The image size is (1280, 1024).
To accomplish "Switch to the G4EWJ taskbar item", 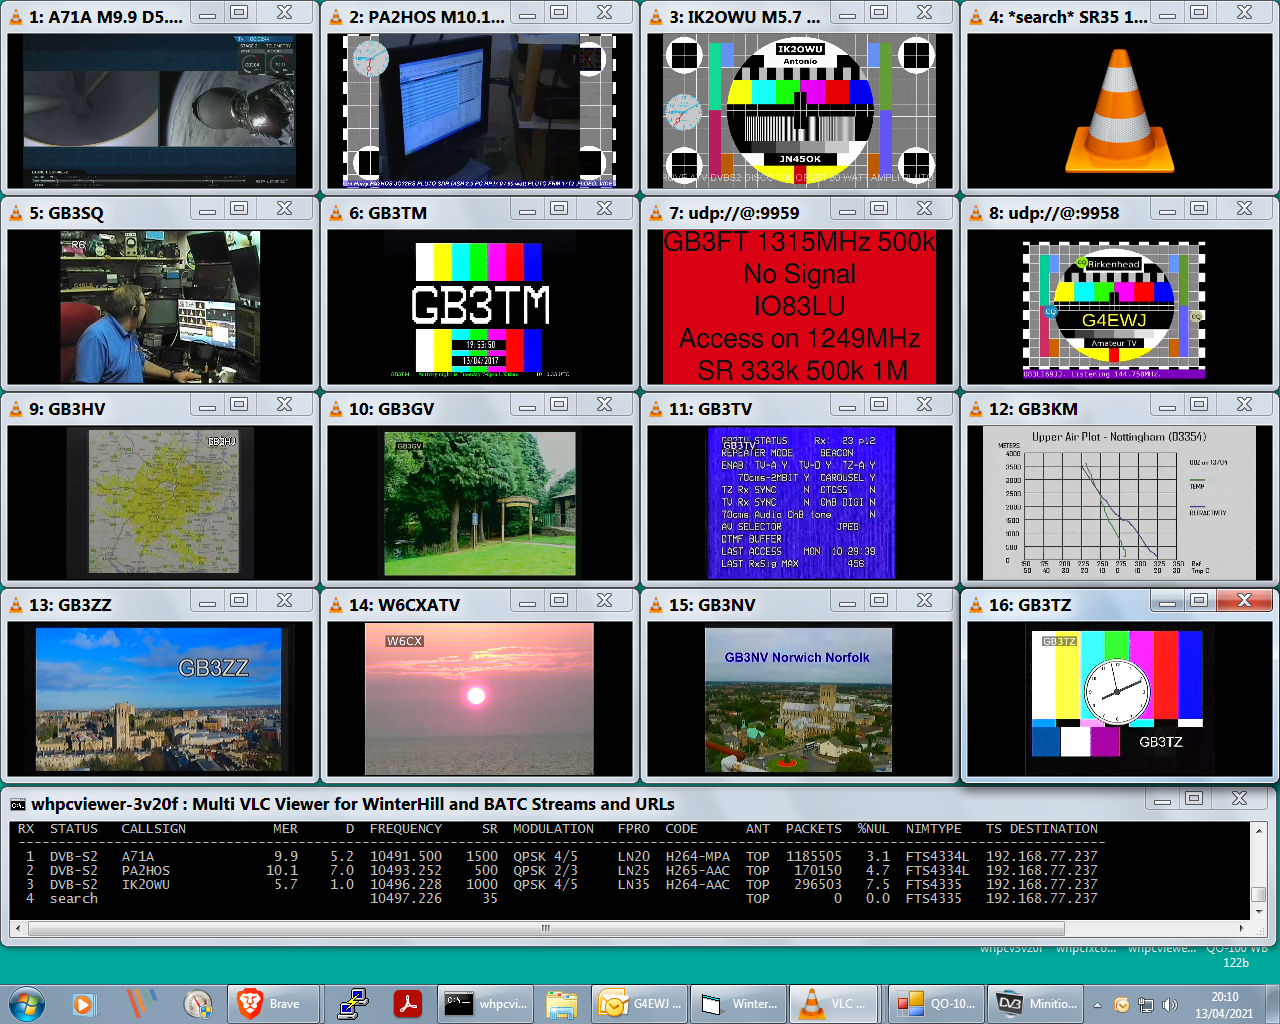I will (640, 1003).
